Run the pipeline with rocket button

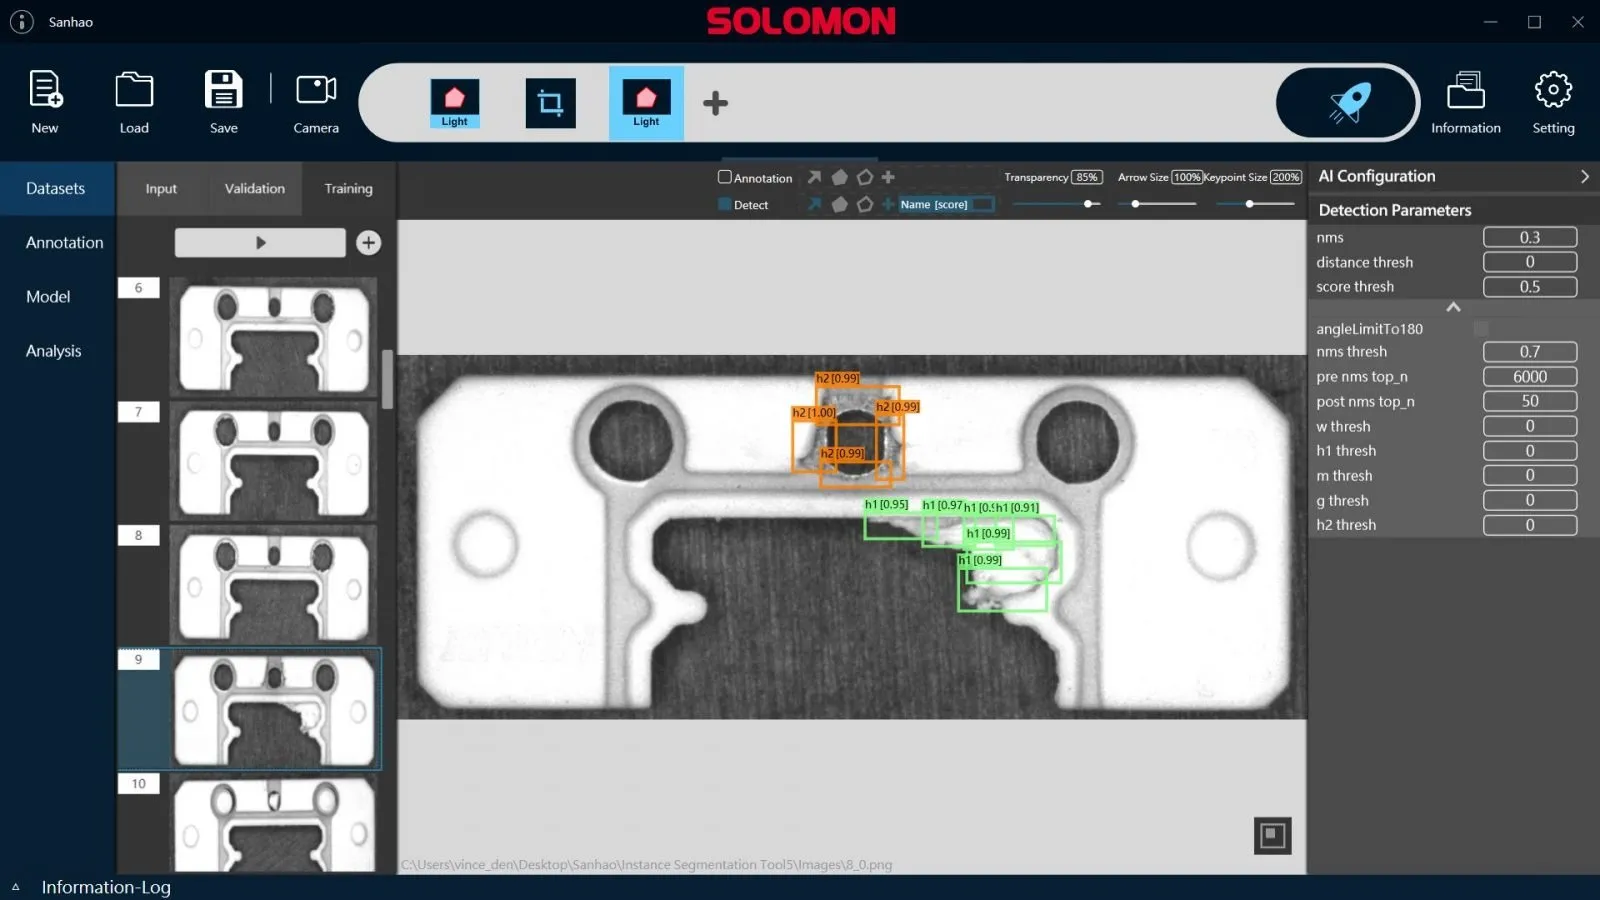[1347, 102]
